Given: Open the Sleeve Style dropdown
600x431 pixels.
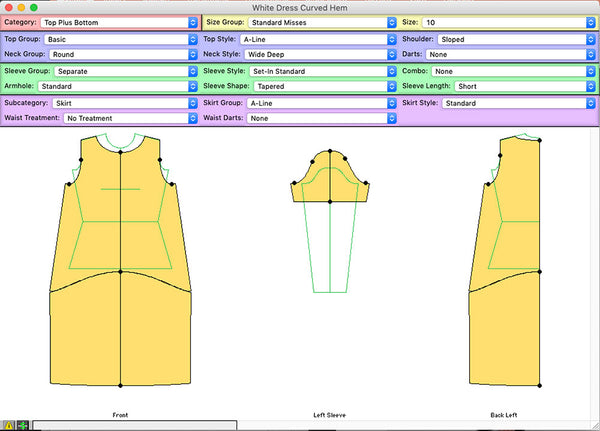Looking at the screenshot, I should pos(323,71).
